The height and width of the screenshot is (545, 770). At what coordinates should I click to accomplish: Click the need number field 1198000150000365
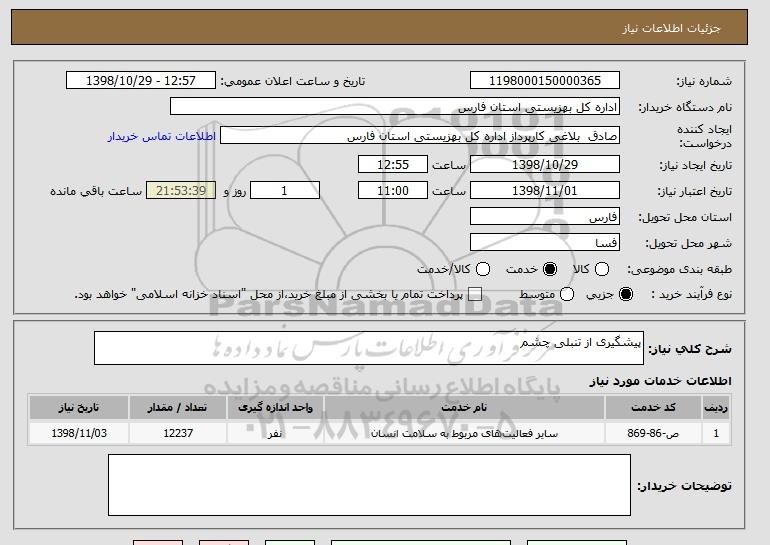pos(545,81)
